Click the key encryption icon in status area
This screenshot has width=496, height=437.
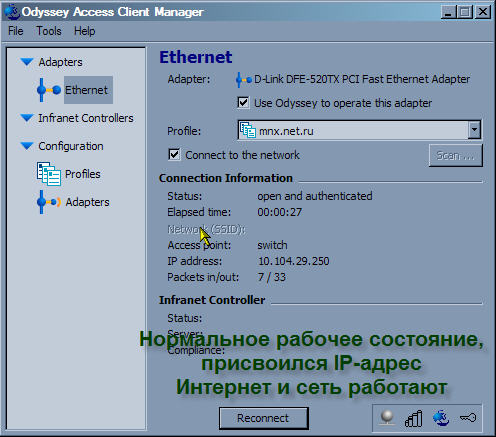tap(468, 417)
